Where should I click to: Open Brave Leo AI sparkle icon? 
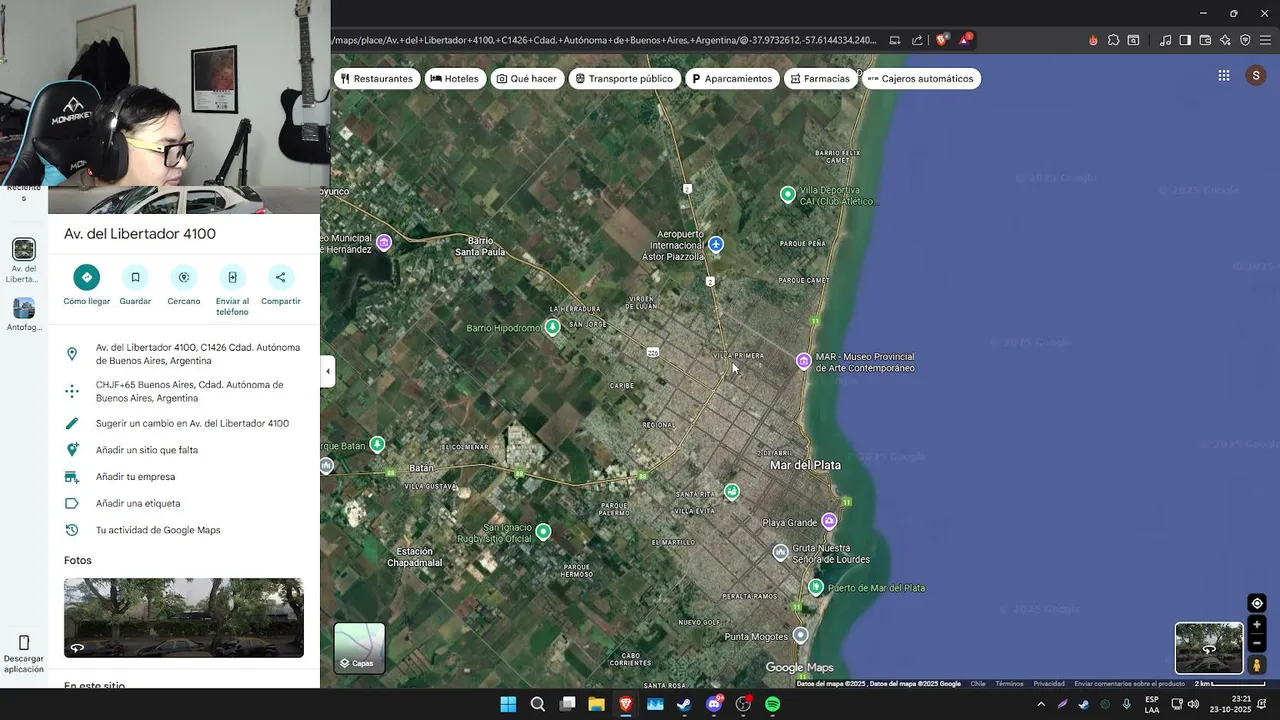[1225, 40]
